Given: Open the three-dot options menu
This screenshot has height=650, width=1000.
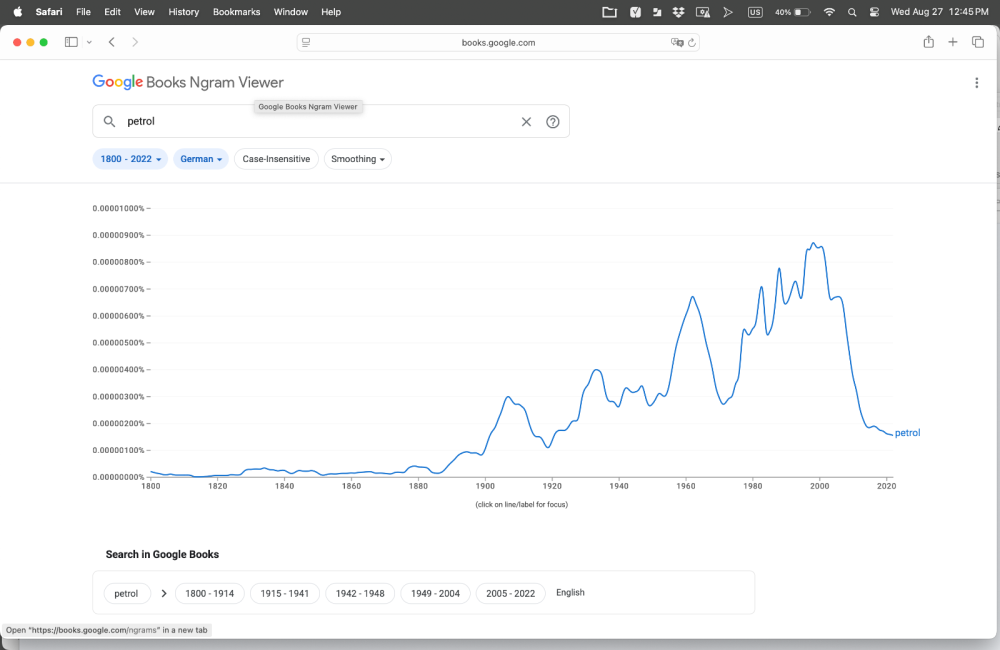Looking at the screenshot, I should pos(976,83).
